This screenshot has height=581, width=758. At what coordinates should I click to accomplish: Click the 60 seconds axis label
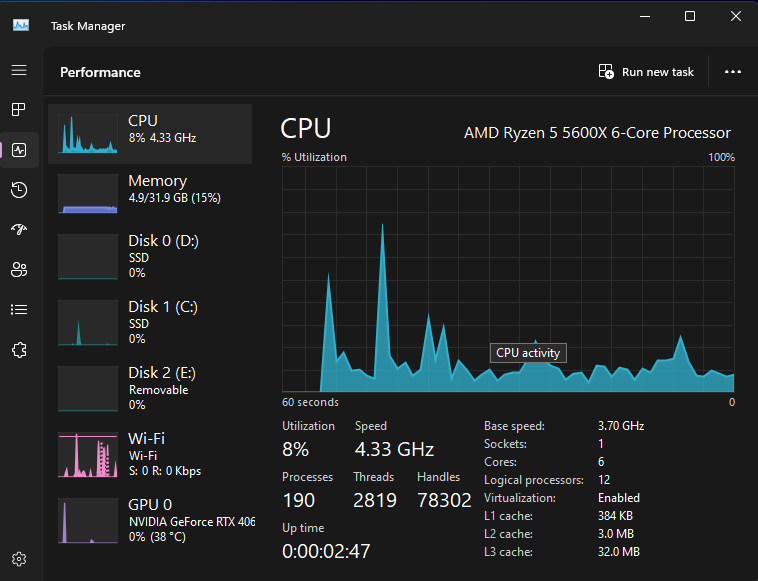pos(310,402)
